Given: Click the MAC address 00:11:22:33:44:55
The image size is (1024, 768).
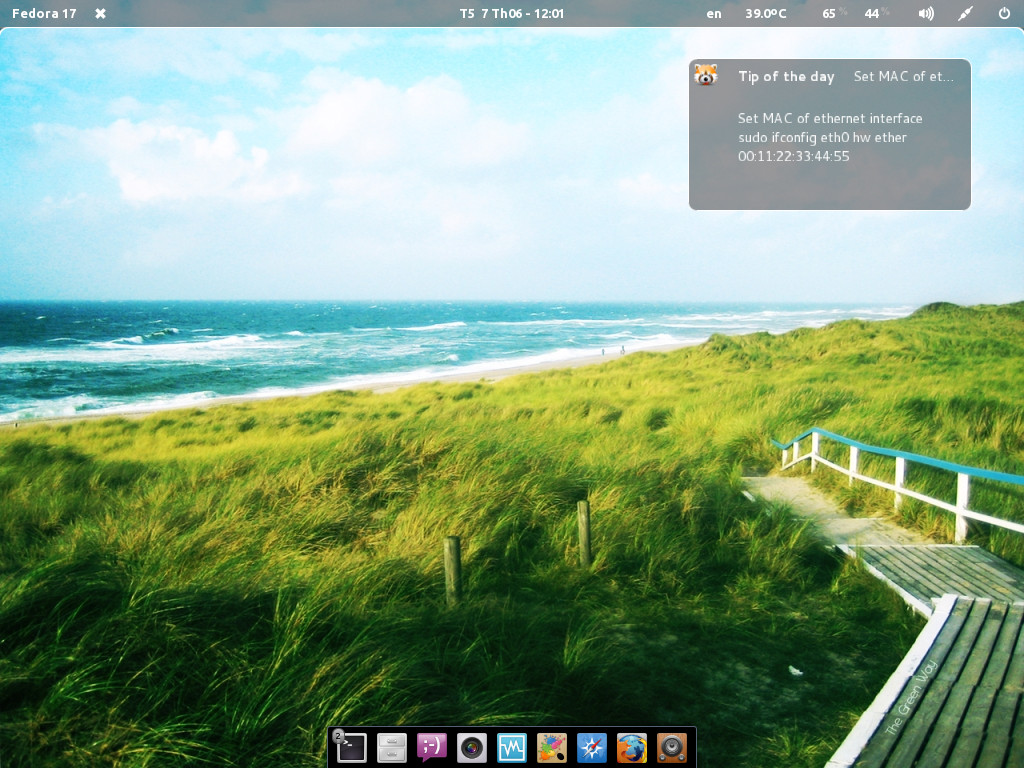Looking at the screenshot, I should [x=793, y=156].
